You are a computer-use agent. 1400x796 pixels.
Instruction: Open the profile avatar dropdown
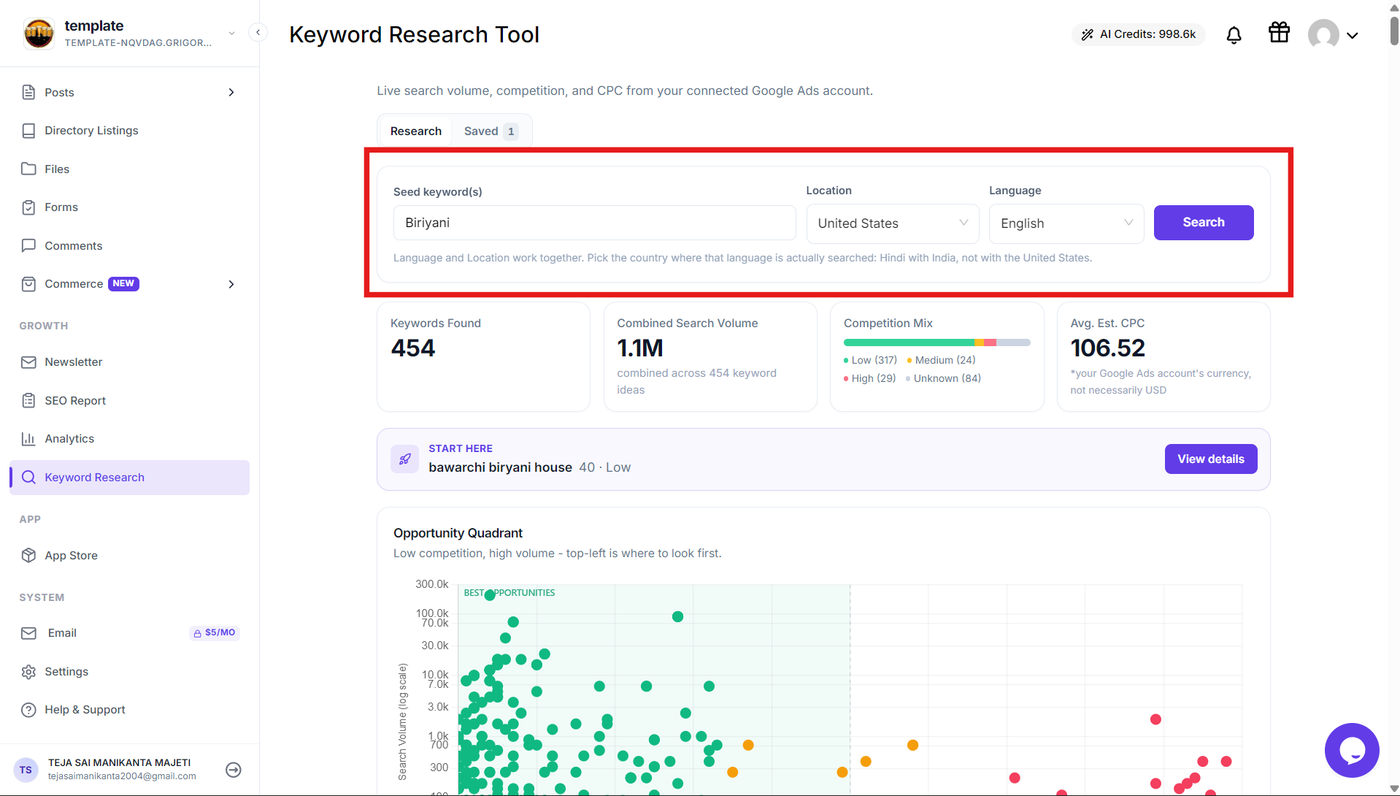tap(1333, 35)
